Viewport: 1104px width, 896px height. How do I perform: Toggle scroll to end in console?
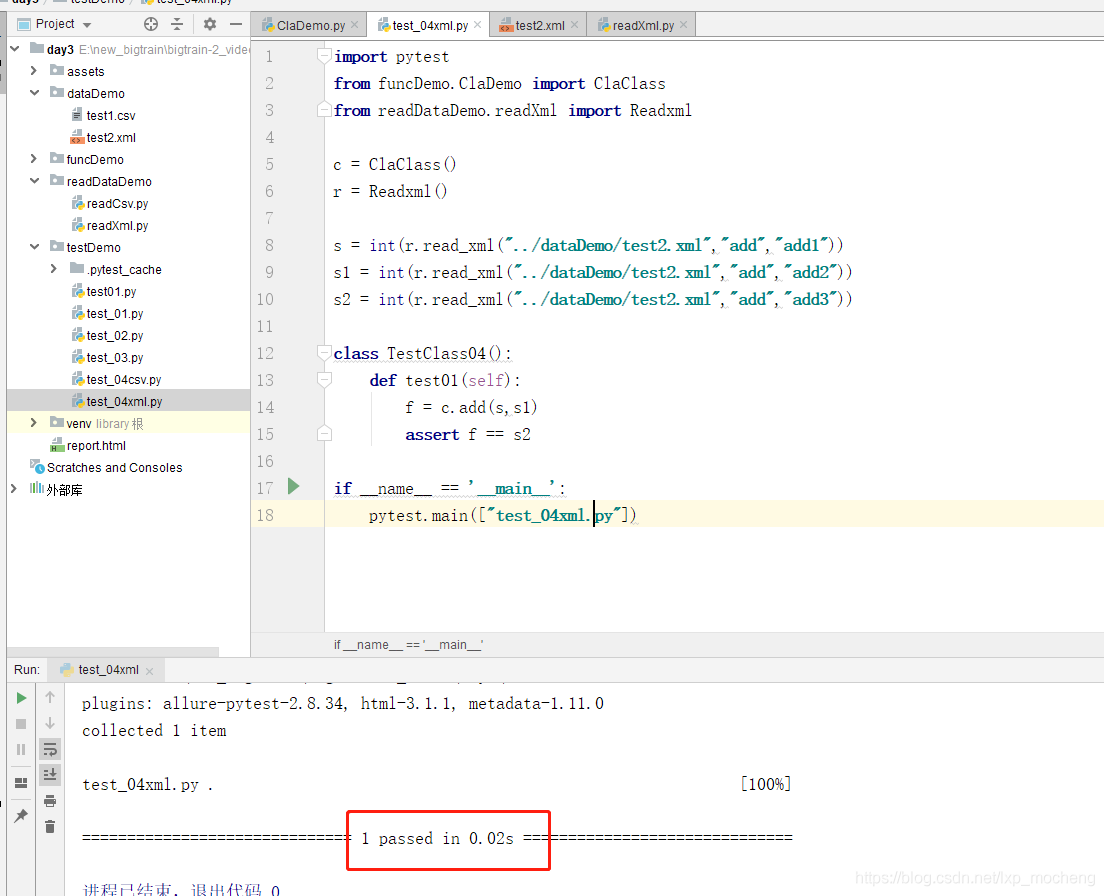pos(50,775)
